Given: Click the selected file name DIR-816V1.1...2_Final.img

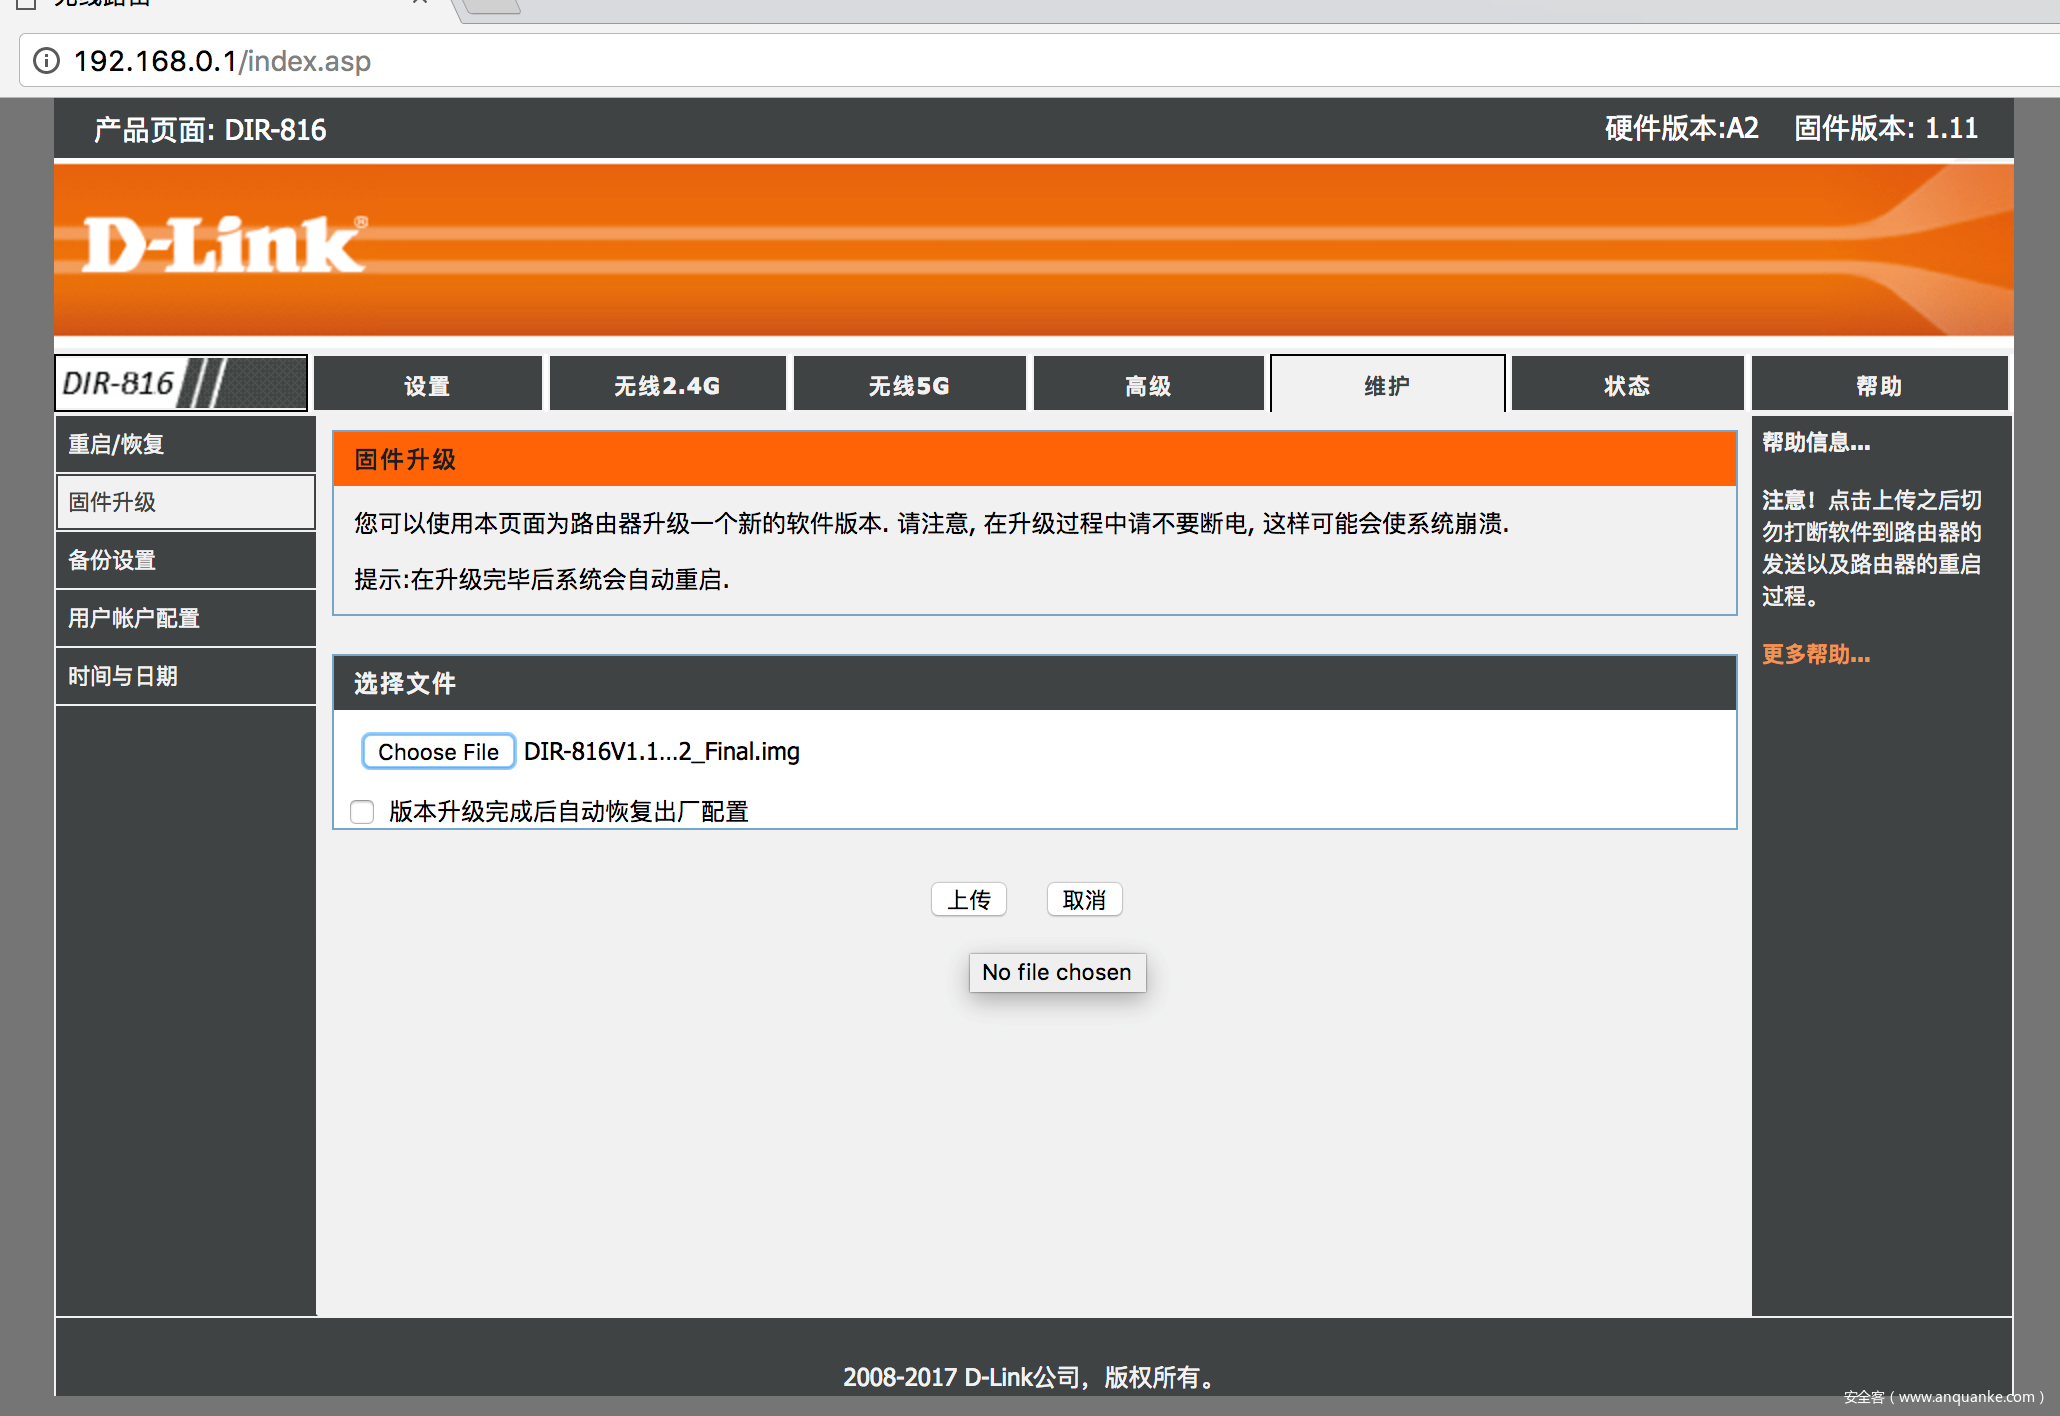Looking at the screenshot, I should tap(662, 751).
